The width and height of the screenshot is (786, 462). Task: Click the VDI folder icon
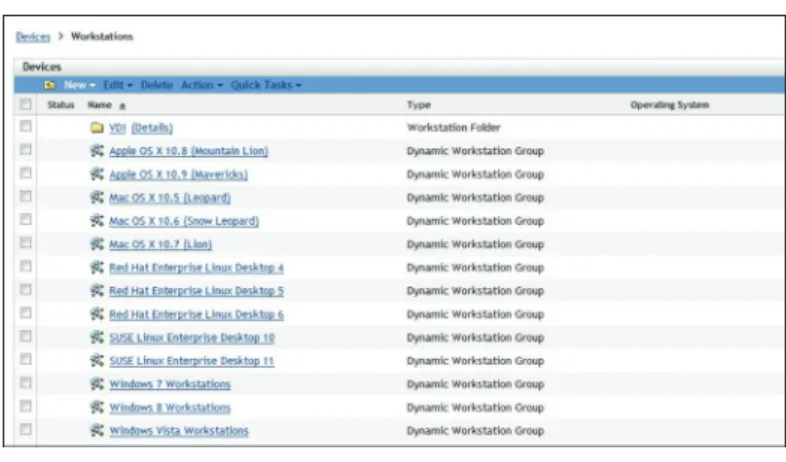[x=97, y=128]
